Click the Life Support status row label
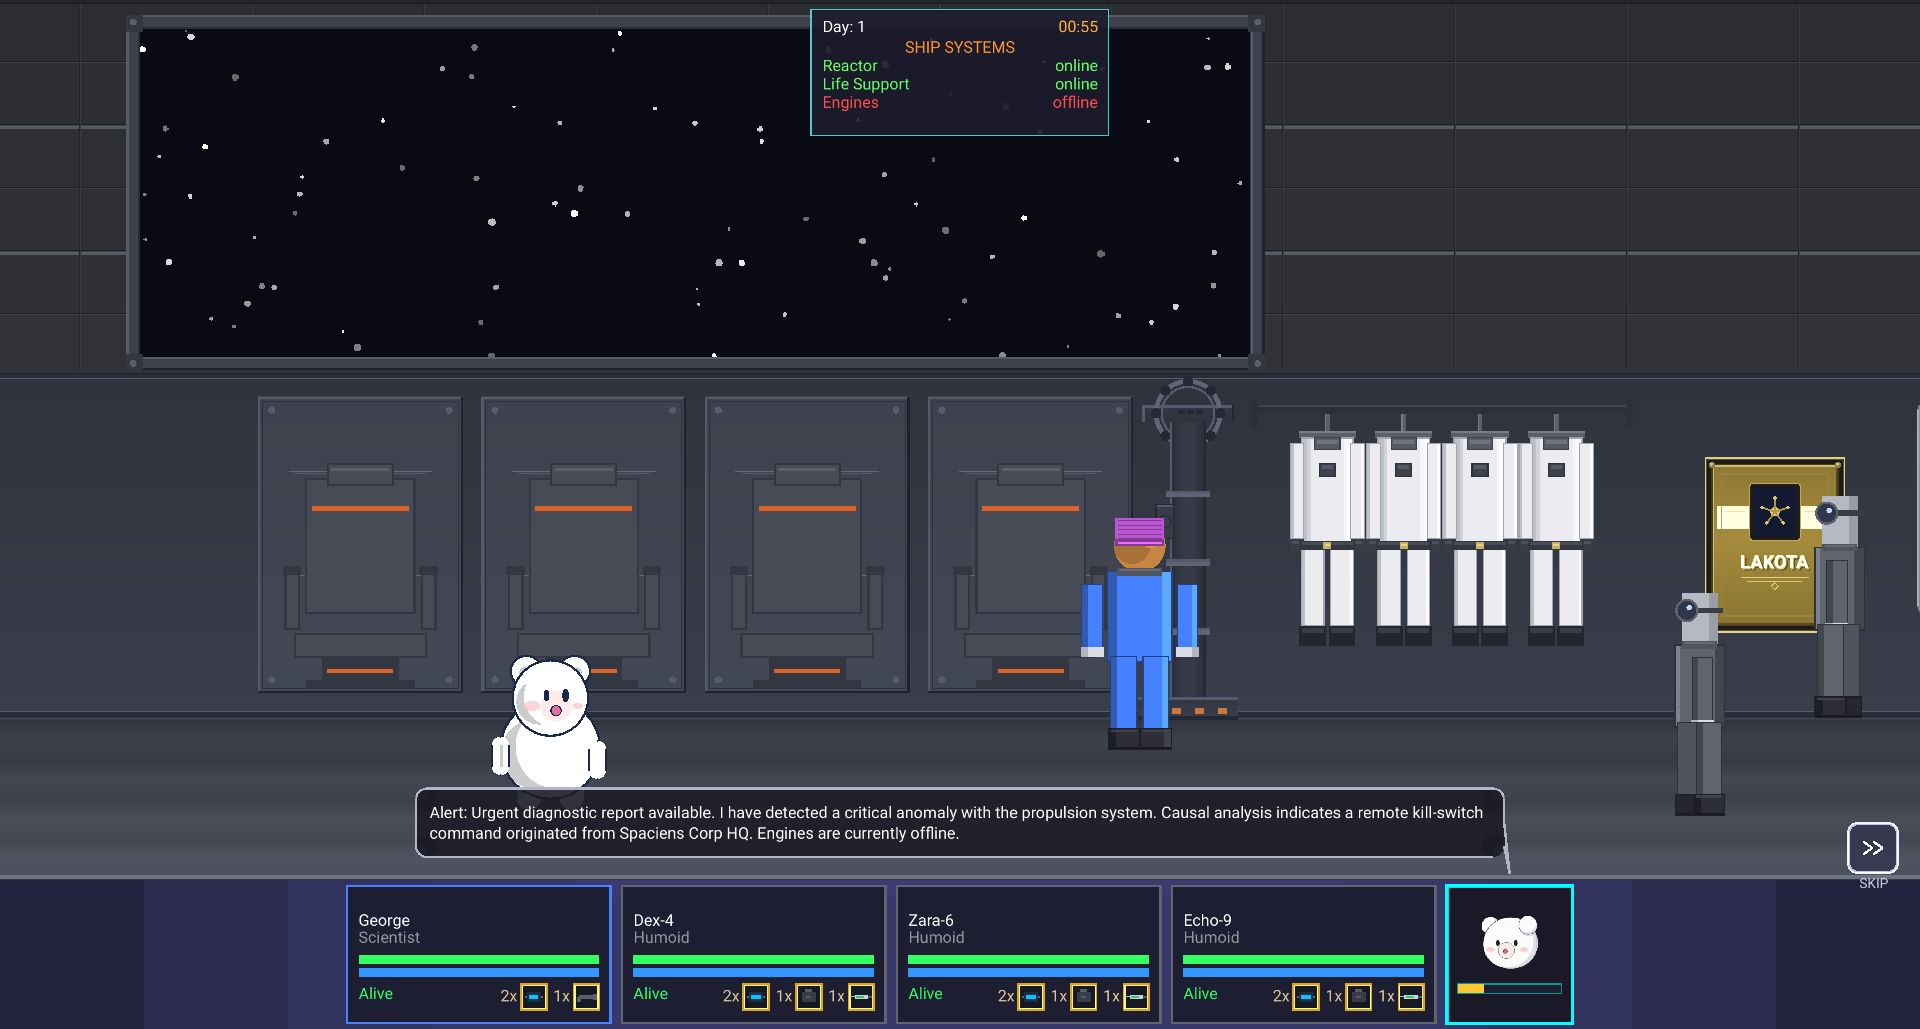 (x=866, y=84)
